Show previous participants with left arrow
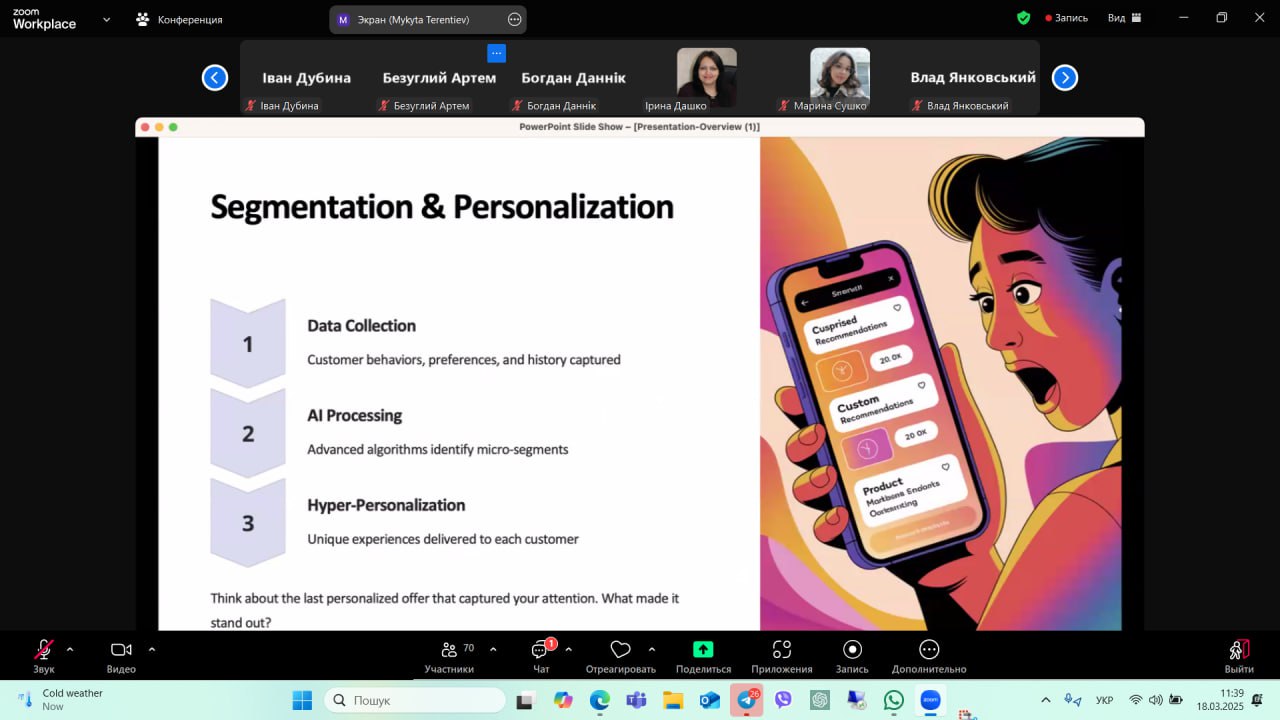Screen dimensions: 1280x720 click(x=215, y=78)
